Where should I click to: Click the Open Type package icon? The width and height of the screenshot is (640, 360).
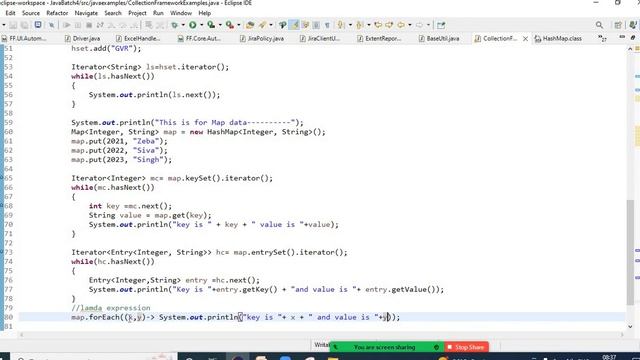point(250,25)
